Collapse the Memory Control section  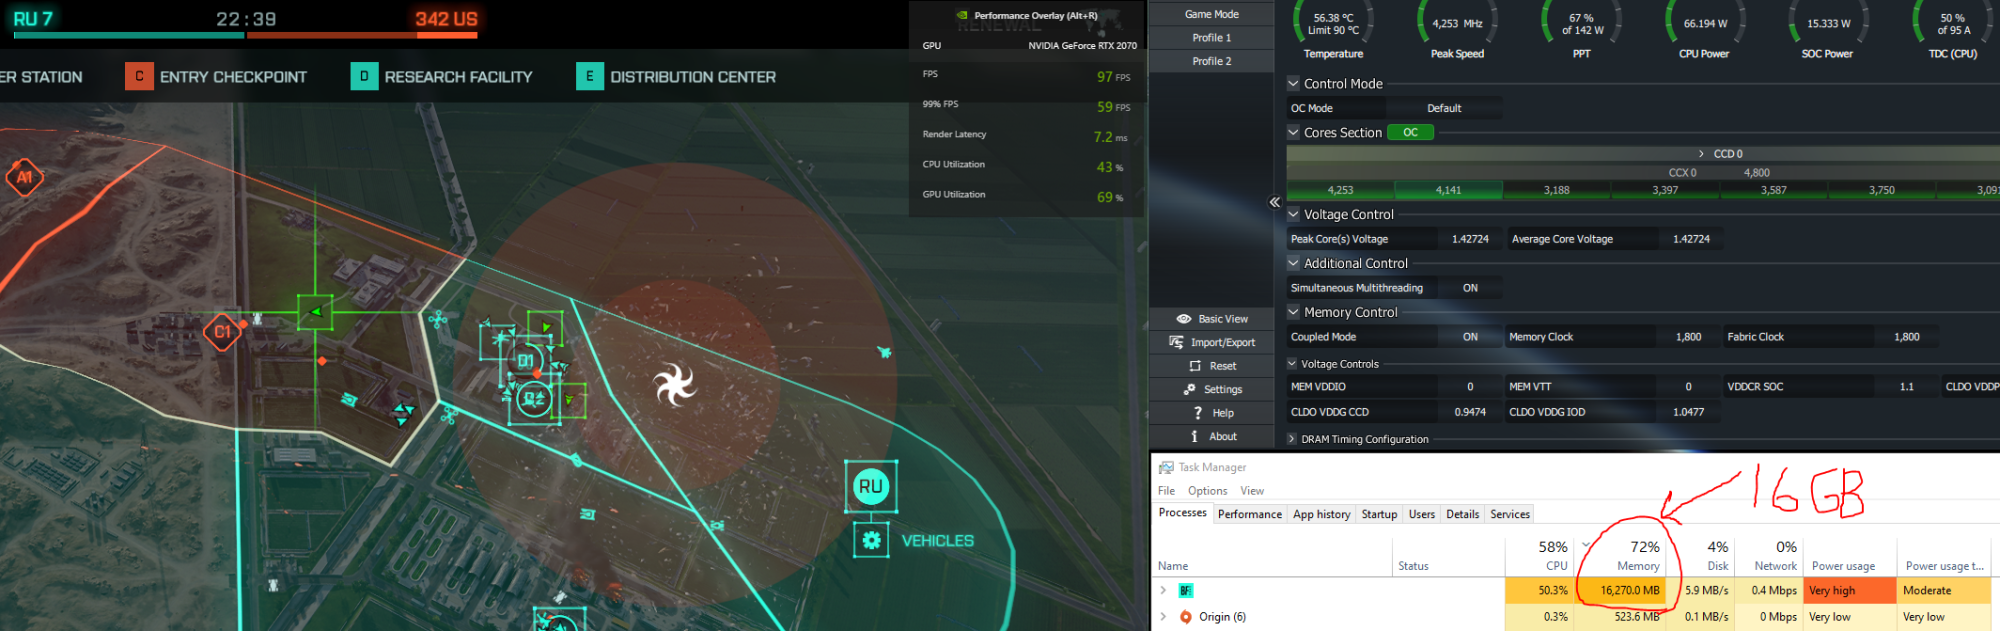click(1293, 312)
